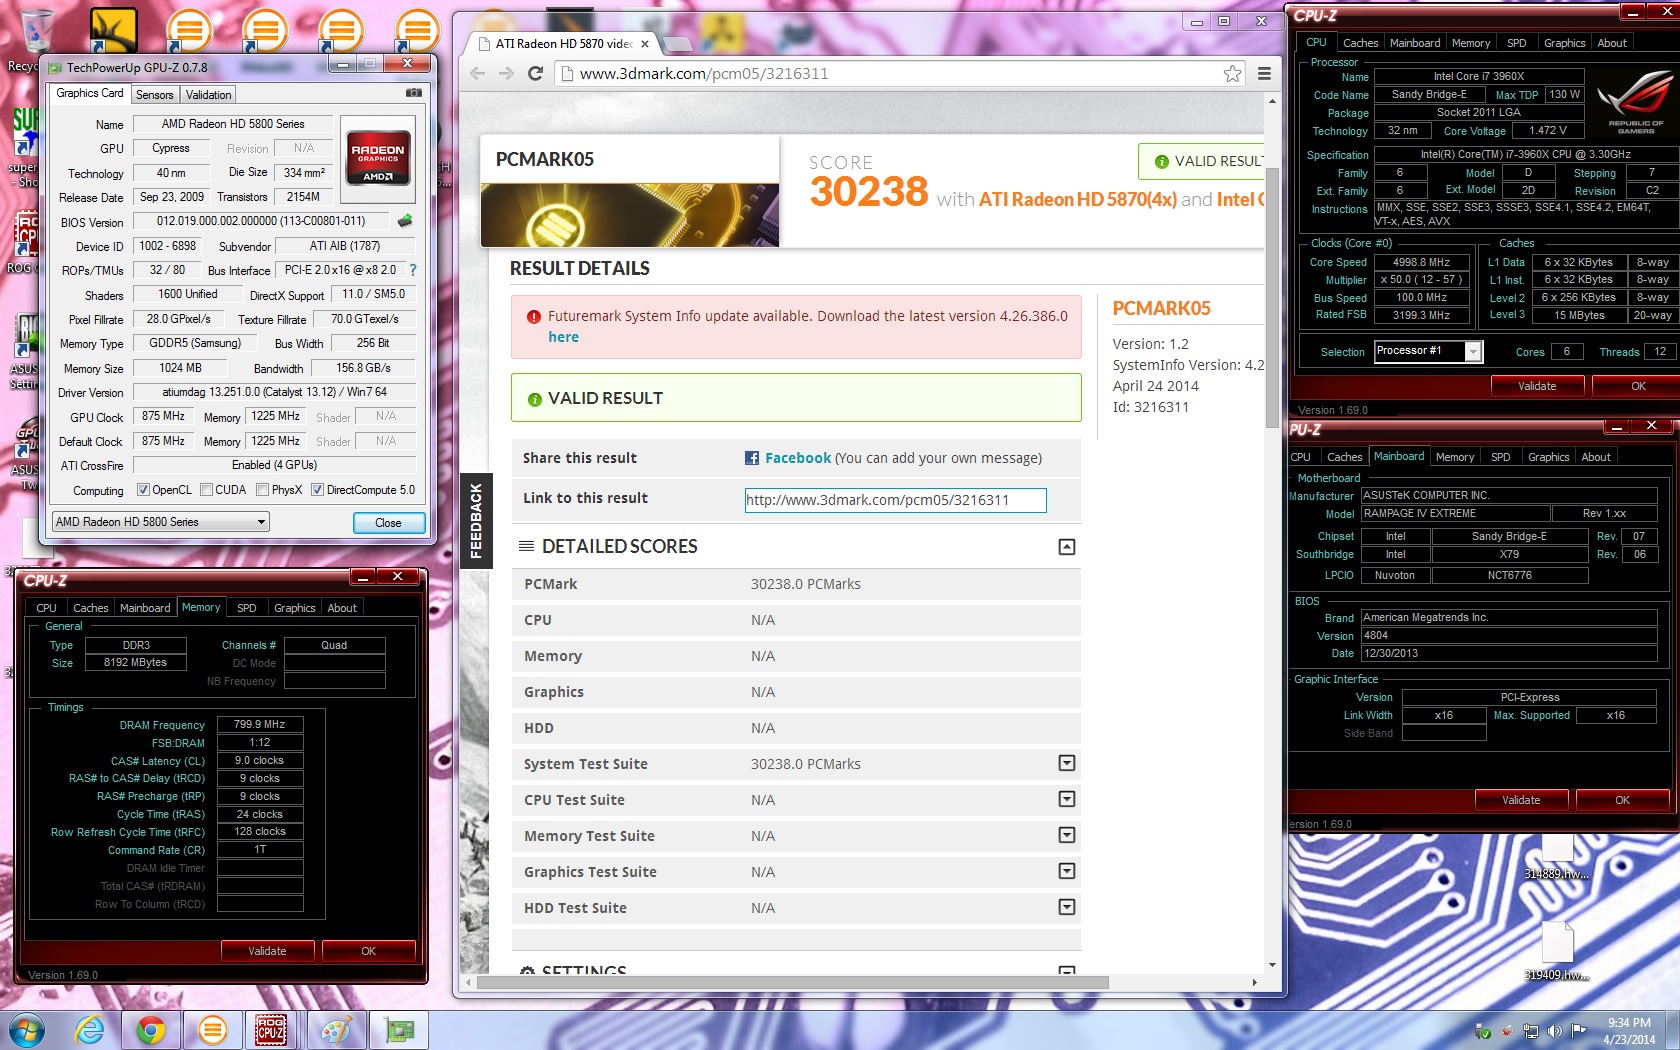
Task: Click the score value 30238
Action: (869, 192)
